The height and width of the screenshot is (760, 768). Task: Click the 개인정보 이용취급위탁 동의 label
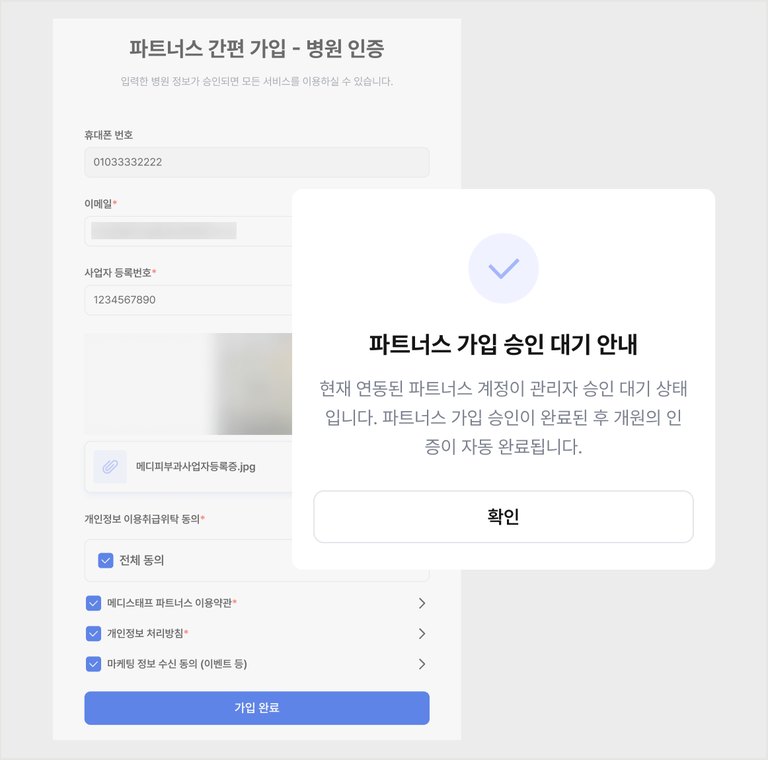(144, 519)
